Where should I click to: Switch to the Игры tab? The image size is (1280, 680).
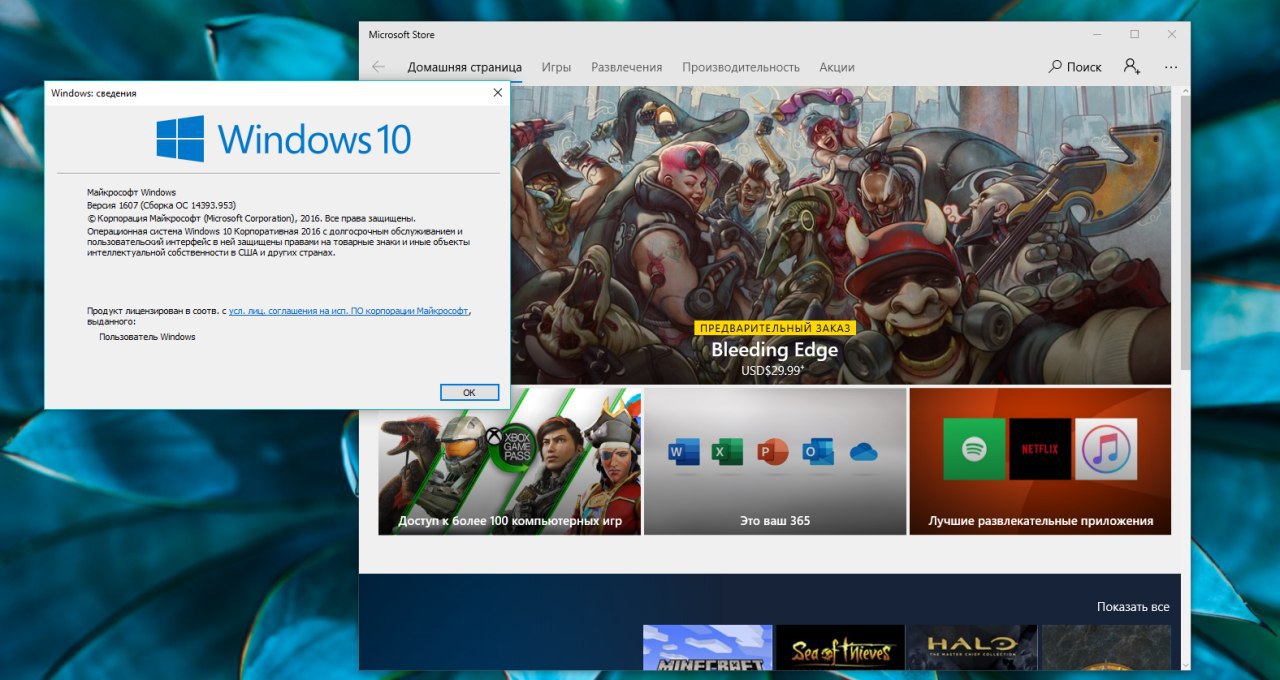click(x=556, y=67)
